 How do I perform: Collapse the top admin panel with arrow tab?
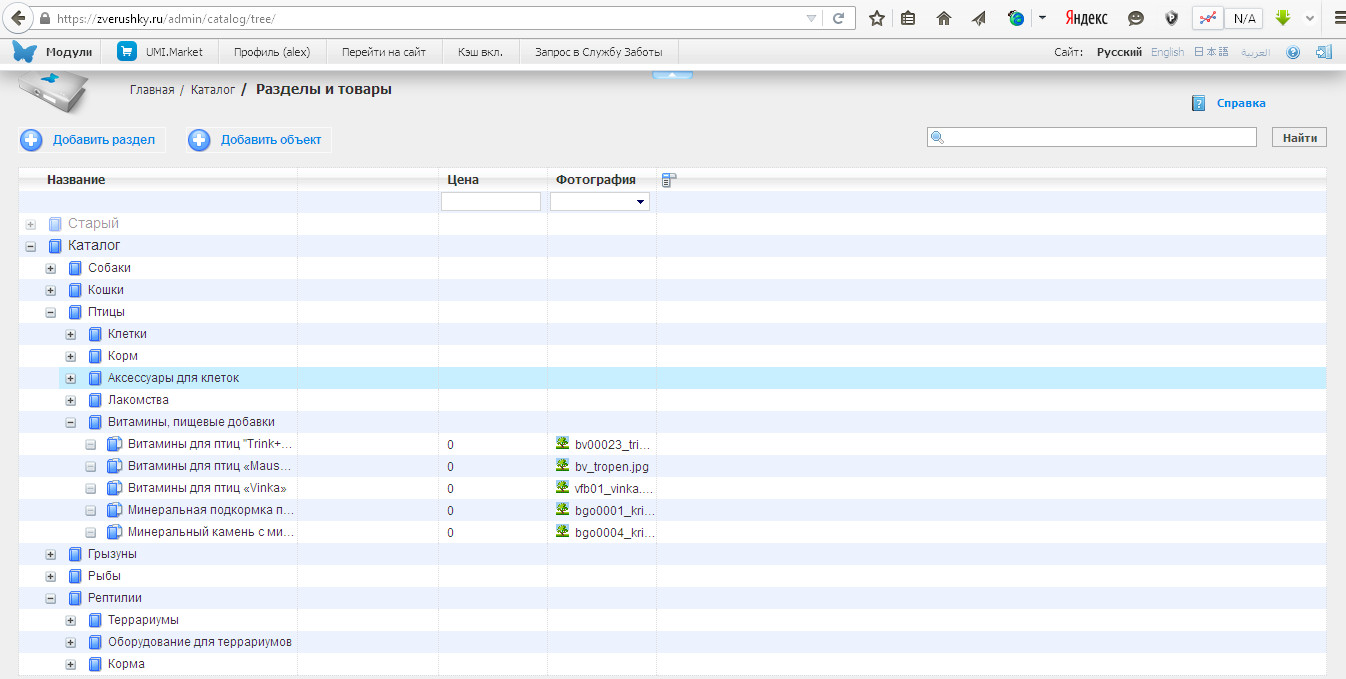673,74
